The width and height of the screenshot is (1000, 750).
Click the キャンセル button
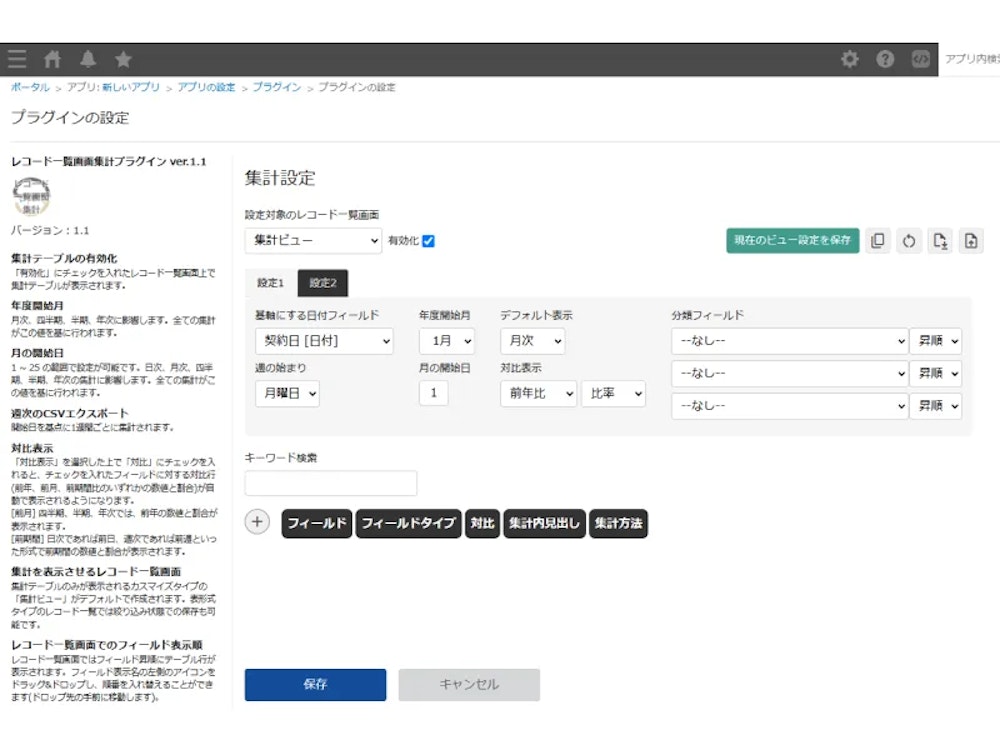469,685
